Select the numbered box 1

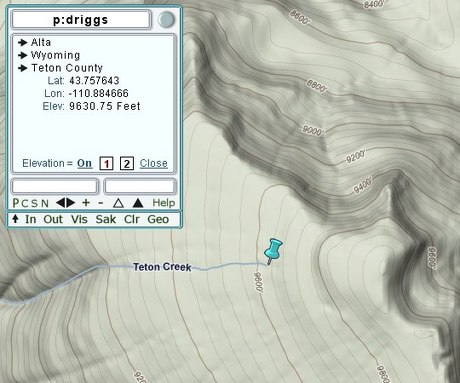tap(107, 163)
